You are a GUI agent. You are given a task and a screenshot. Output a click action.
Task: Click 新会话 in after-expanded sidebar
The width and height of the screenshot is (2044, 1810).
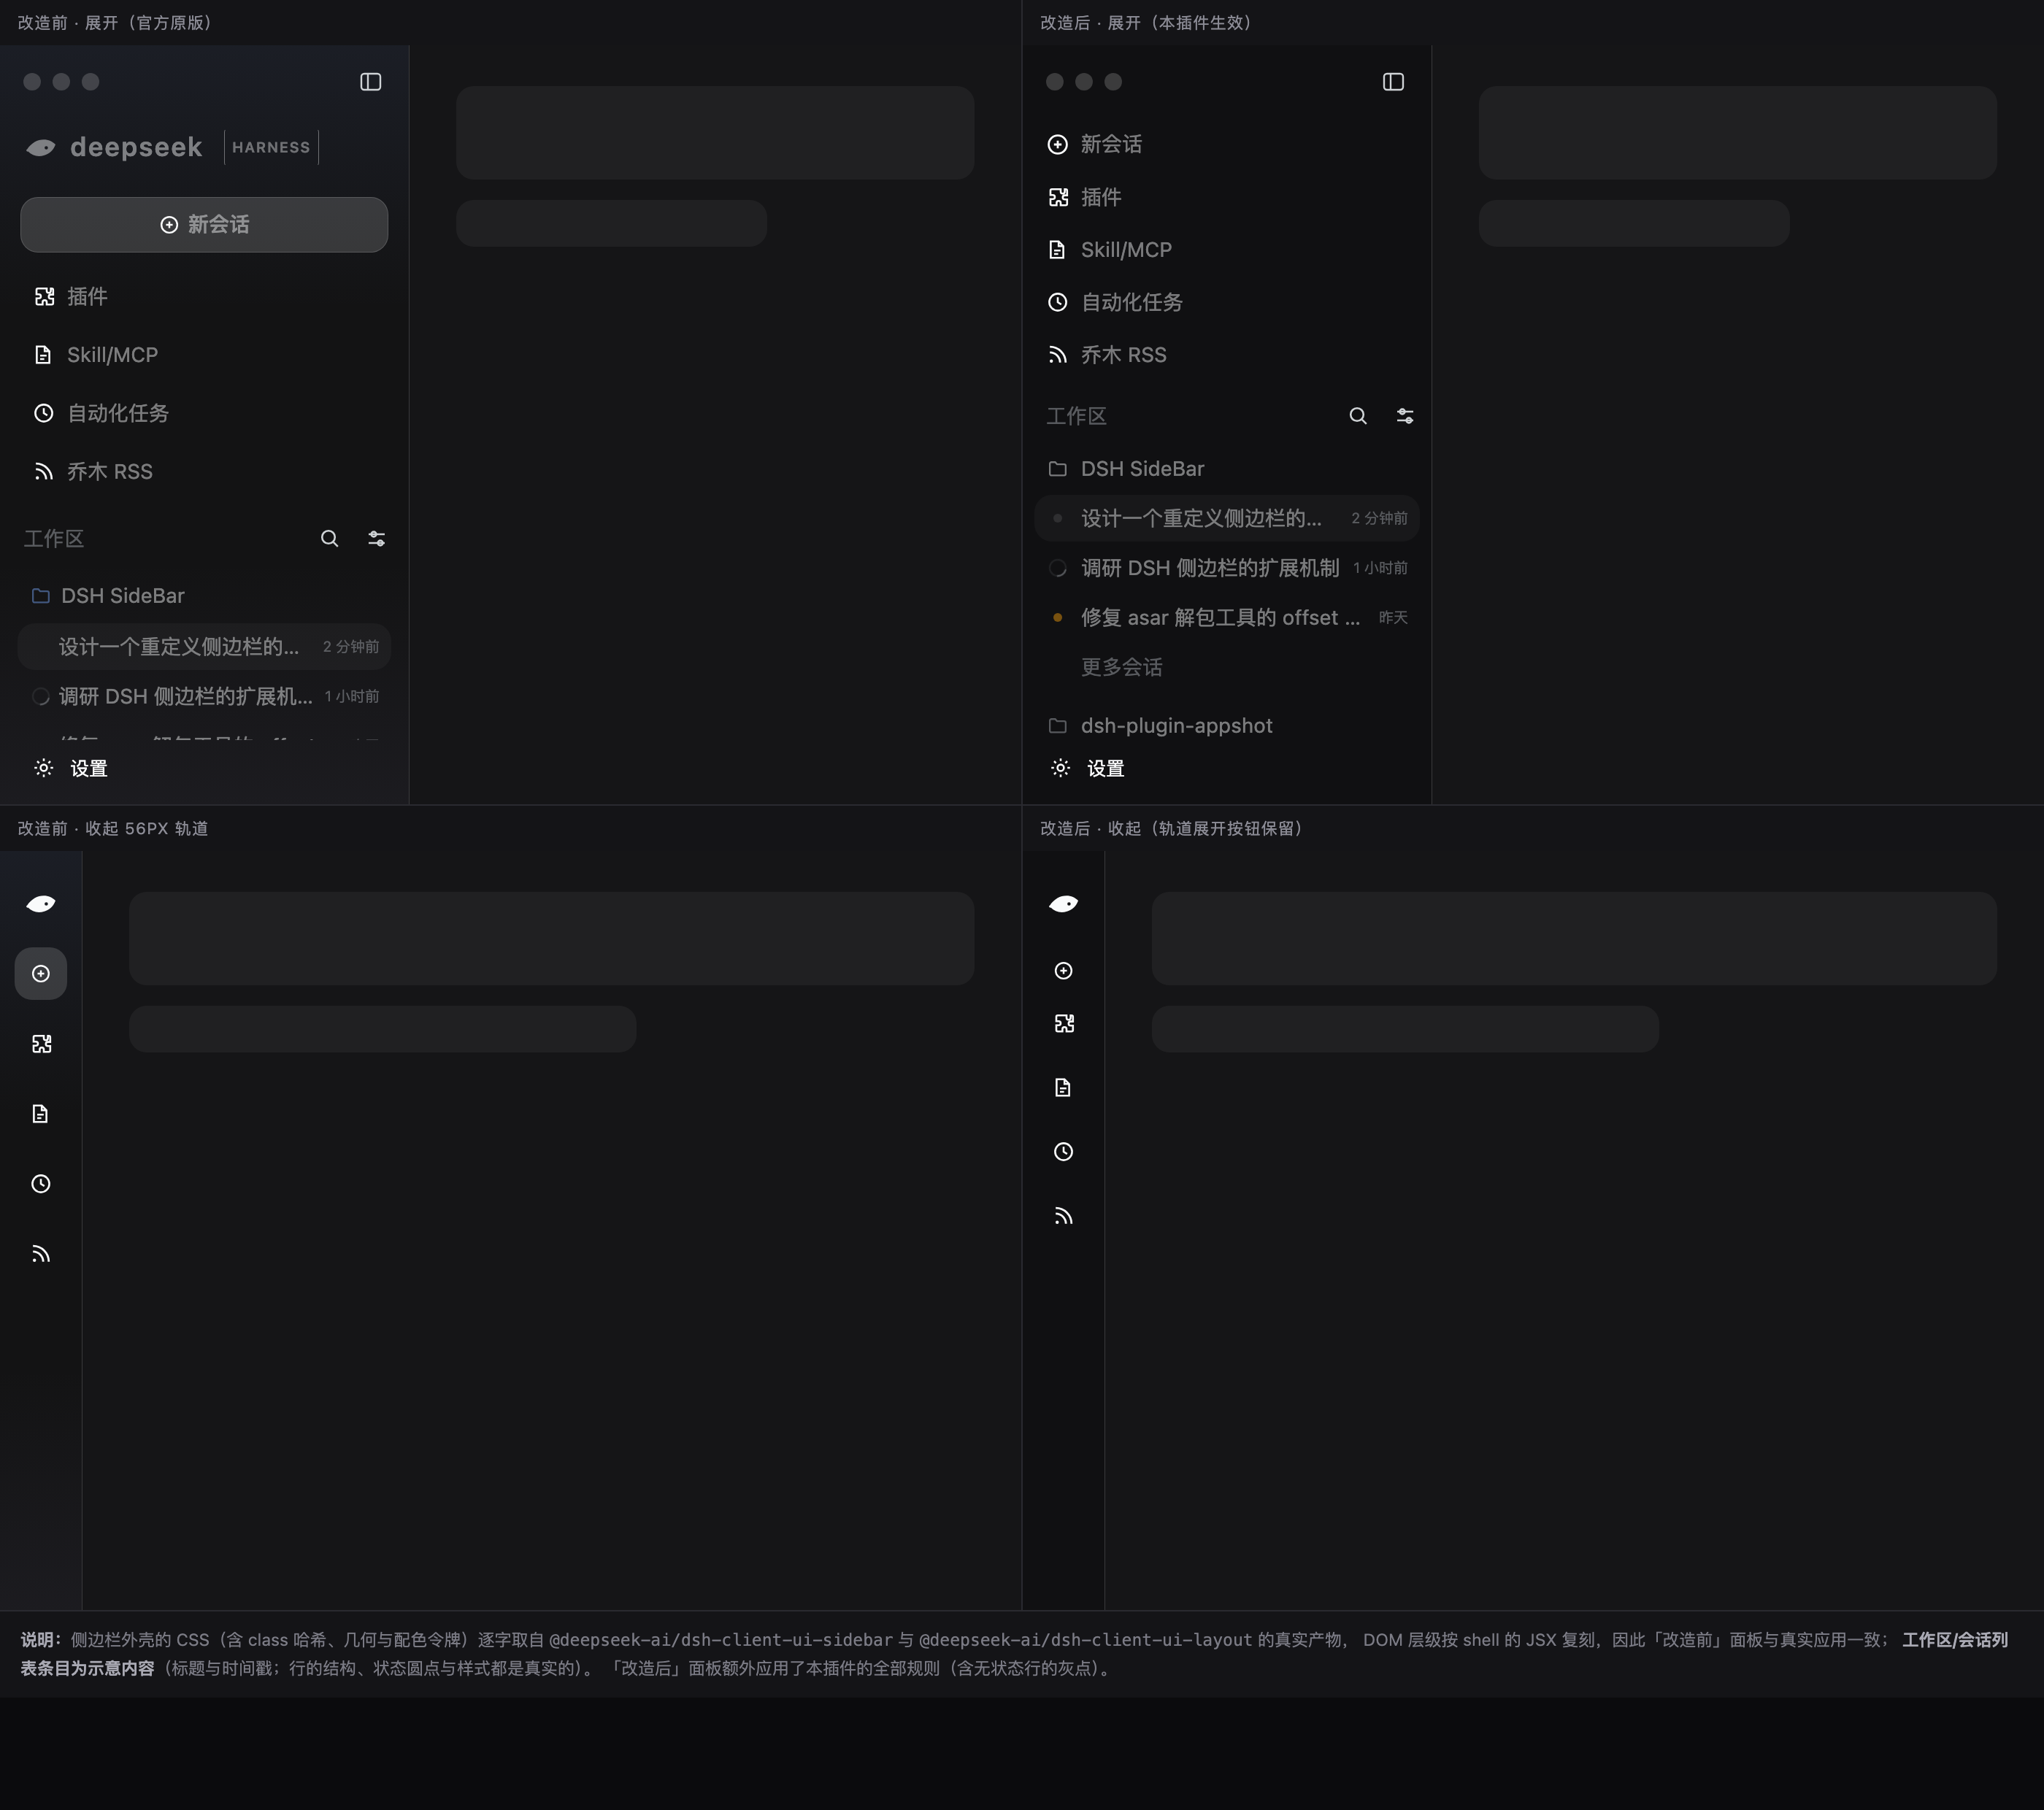pyautogui.click(x=1227, y=144)
